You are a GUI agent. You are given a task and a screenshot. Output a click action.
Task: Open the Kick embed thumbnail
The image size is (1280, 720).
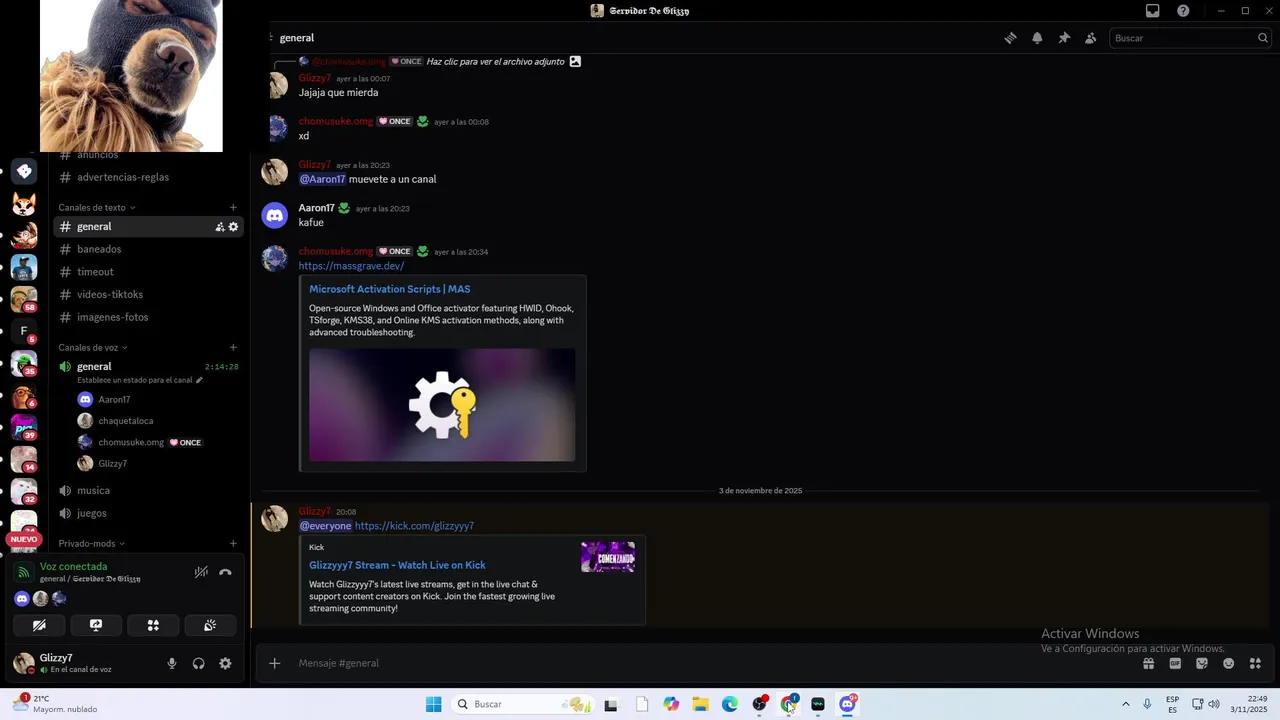608,557
